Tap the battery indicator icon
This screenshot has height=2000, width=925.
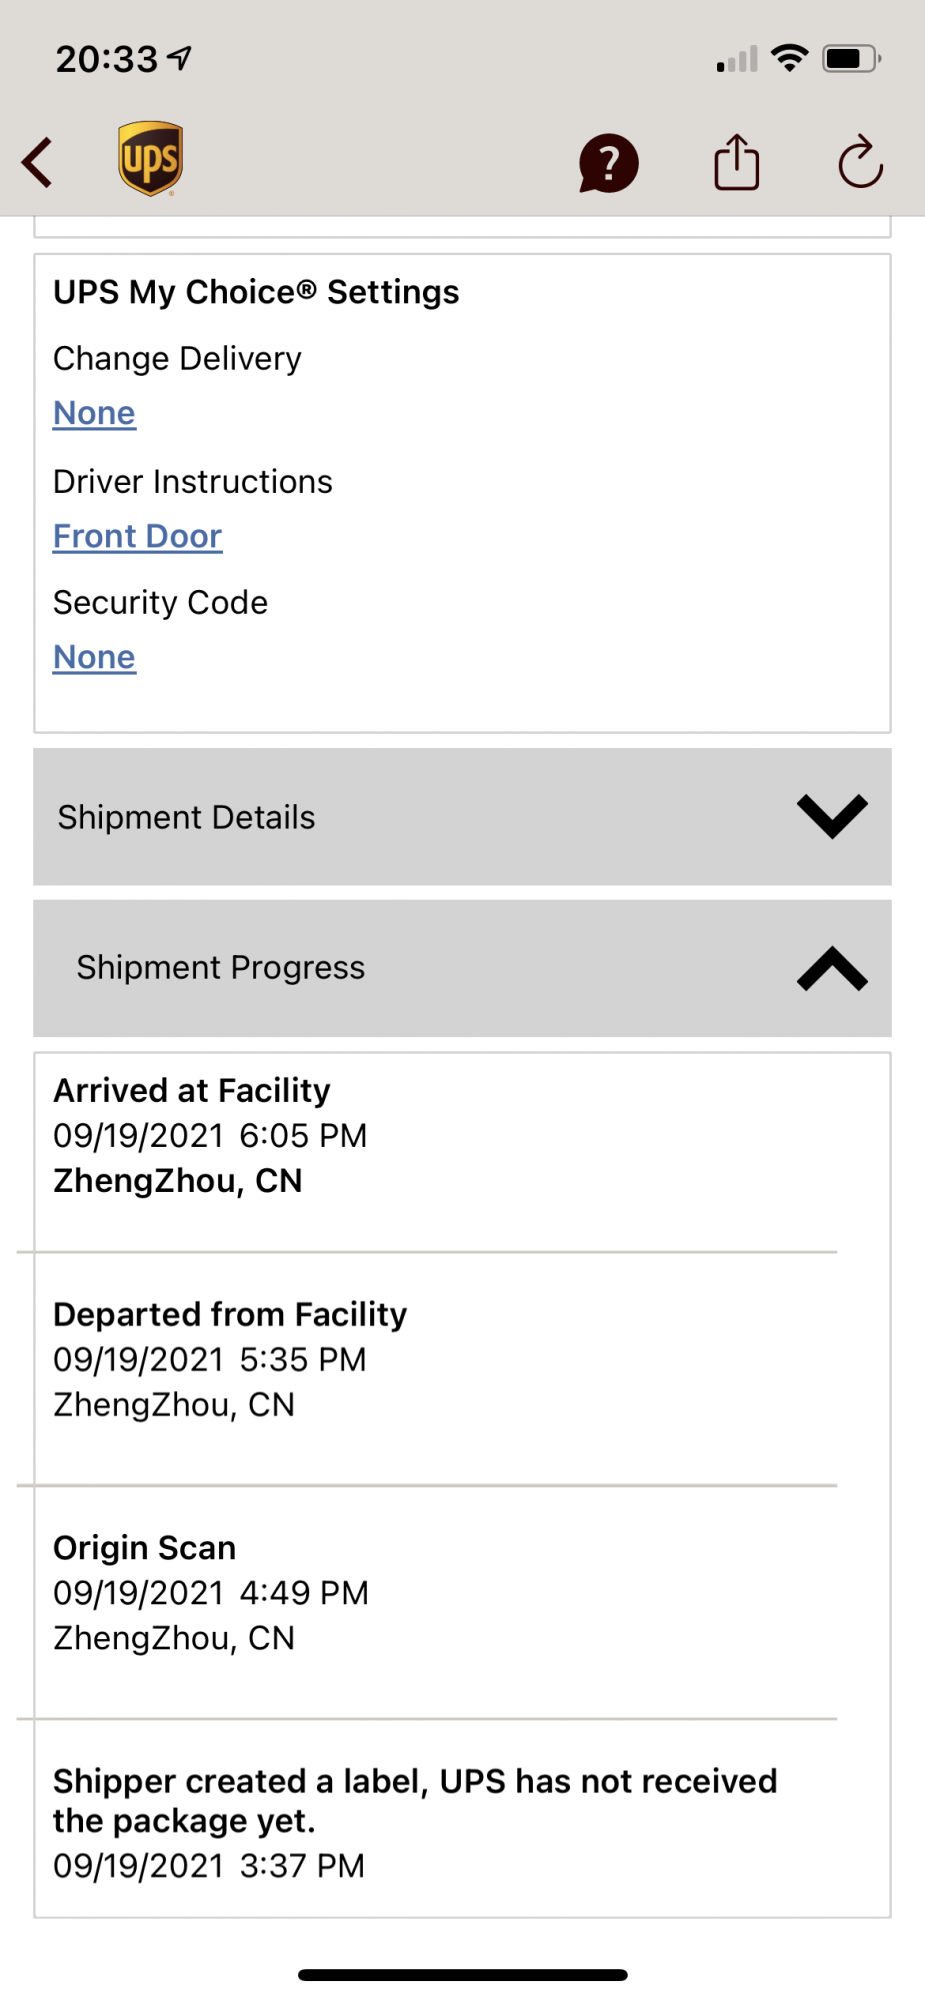[850, 59]
